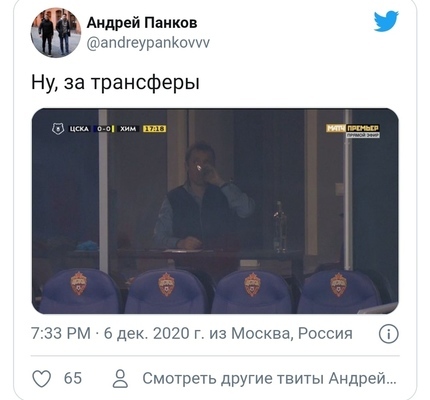
Task: Click the person silhouette icon
Action: (120, 378)
